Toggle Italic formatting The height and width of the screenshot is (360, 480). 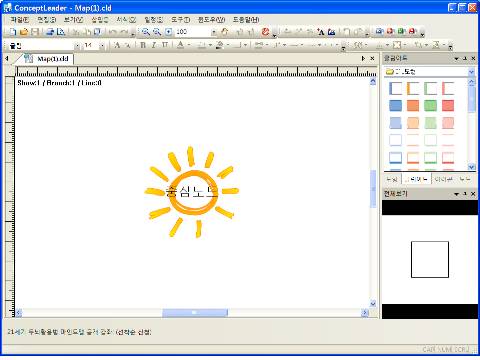[154, 45]
